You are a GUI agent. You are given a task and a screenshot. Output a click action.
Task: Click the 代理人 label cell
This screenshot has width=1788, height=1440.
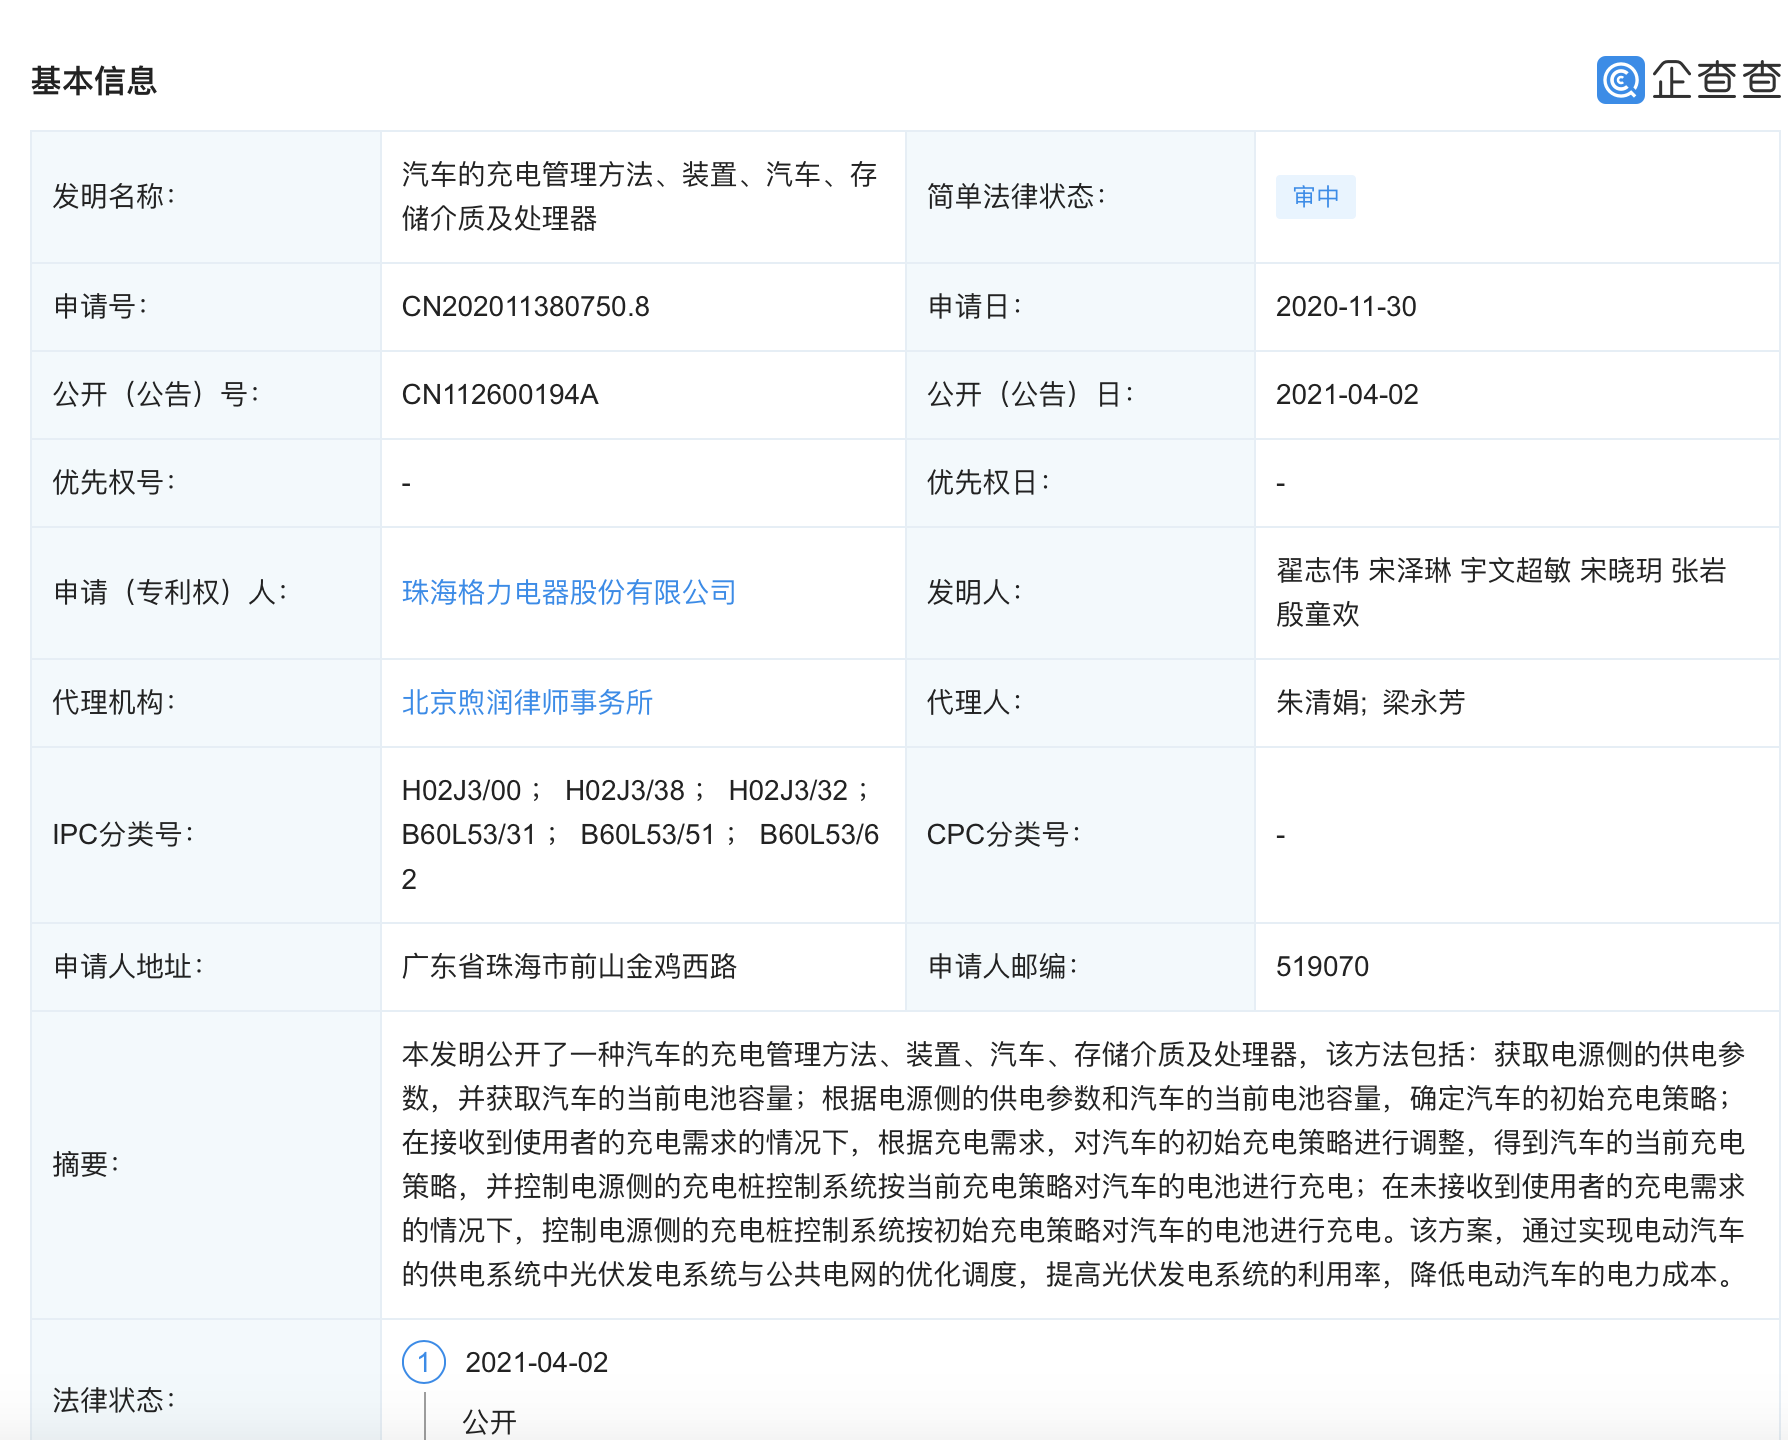(x=1080, y=703)
